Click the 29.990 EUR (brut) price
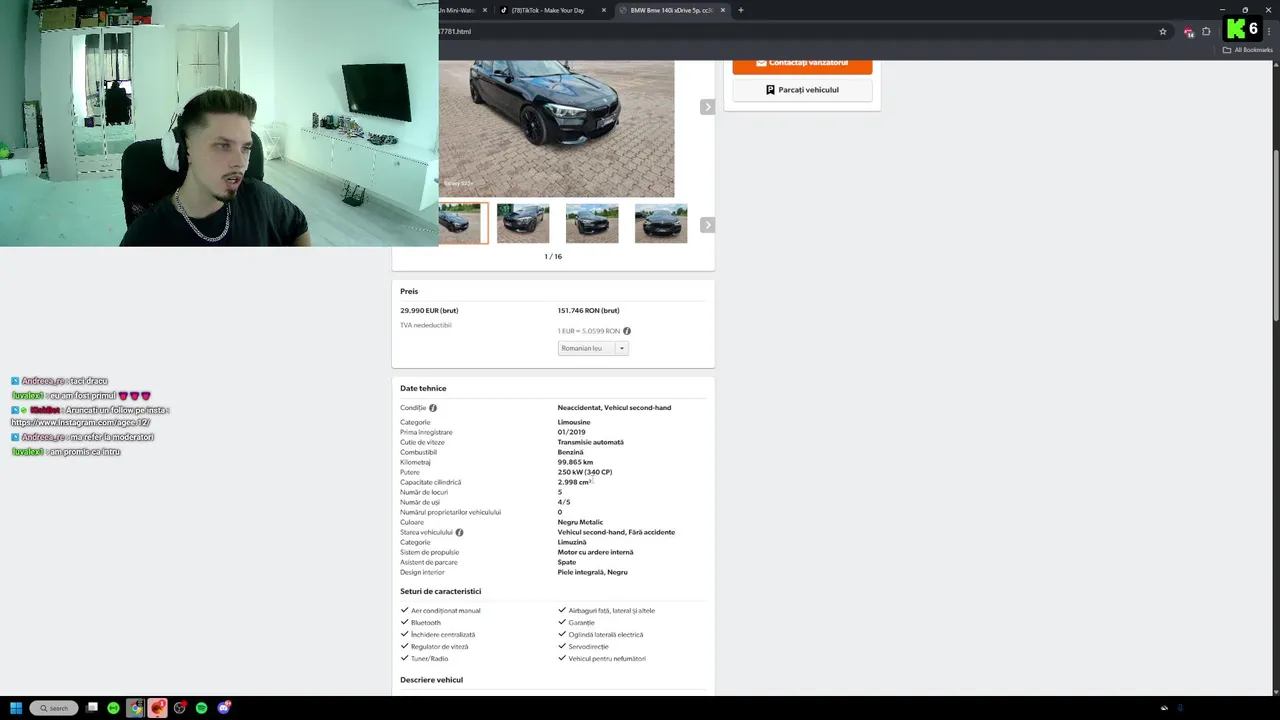1280x720 pixels. [429, 311]
